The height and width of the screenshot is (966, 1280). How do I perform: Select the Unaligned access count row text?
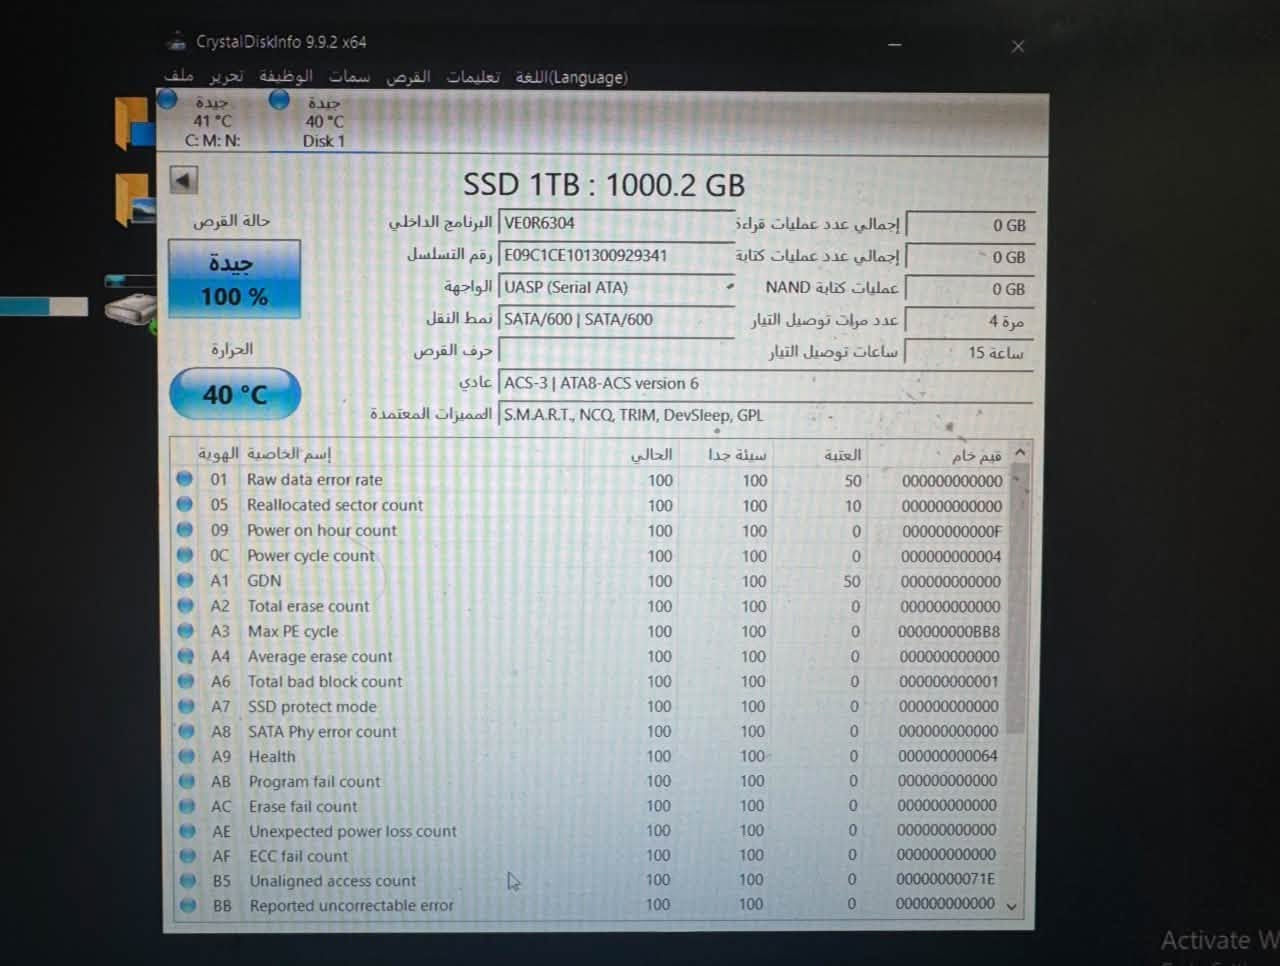[333, 881]
